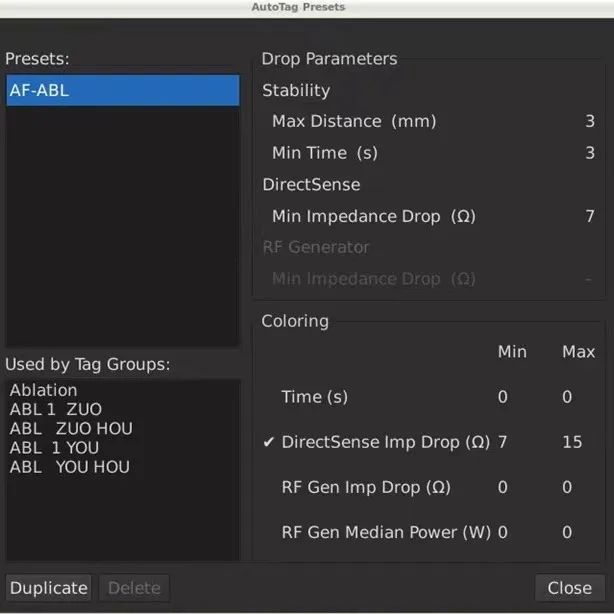
Task: Set Time (s) Max coloring value
Action: pyautogui.click(x=567, y=397)
